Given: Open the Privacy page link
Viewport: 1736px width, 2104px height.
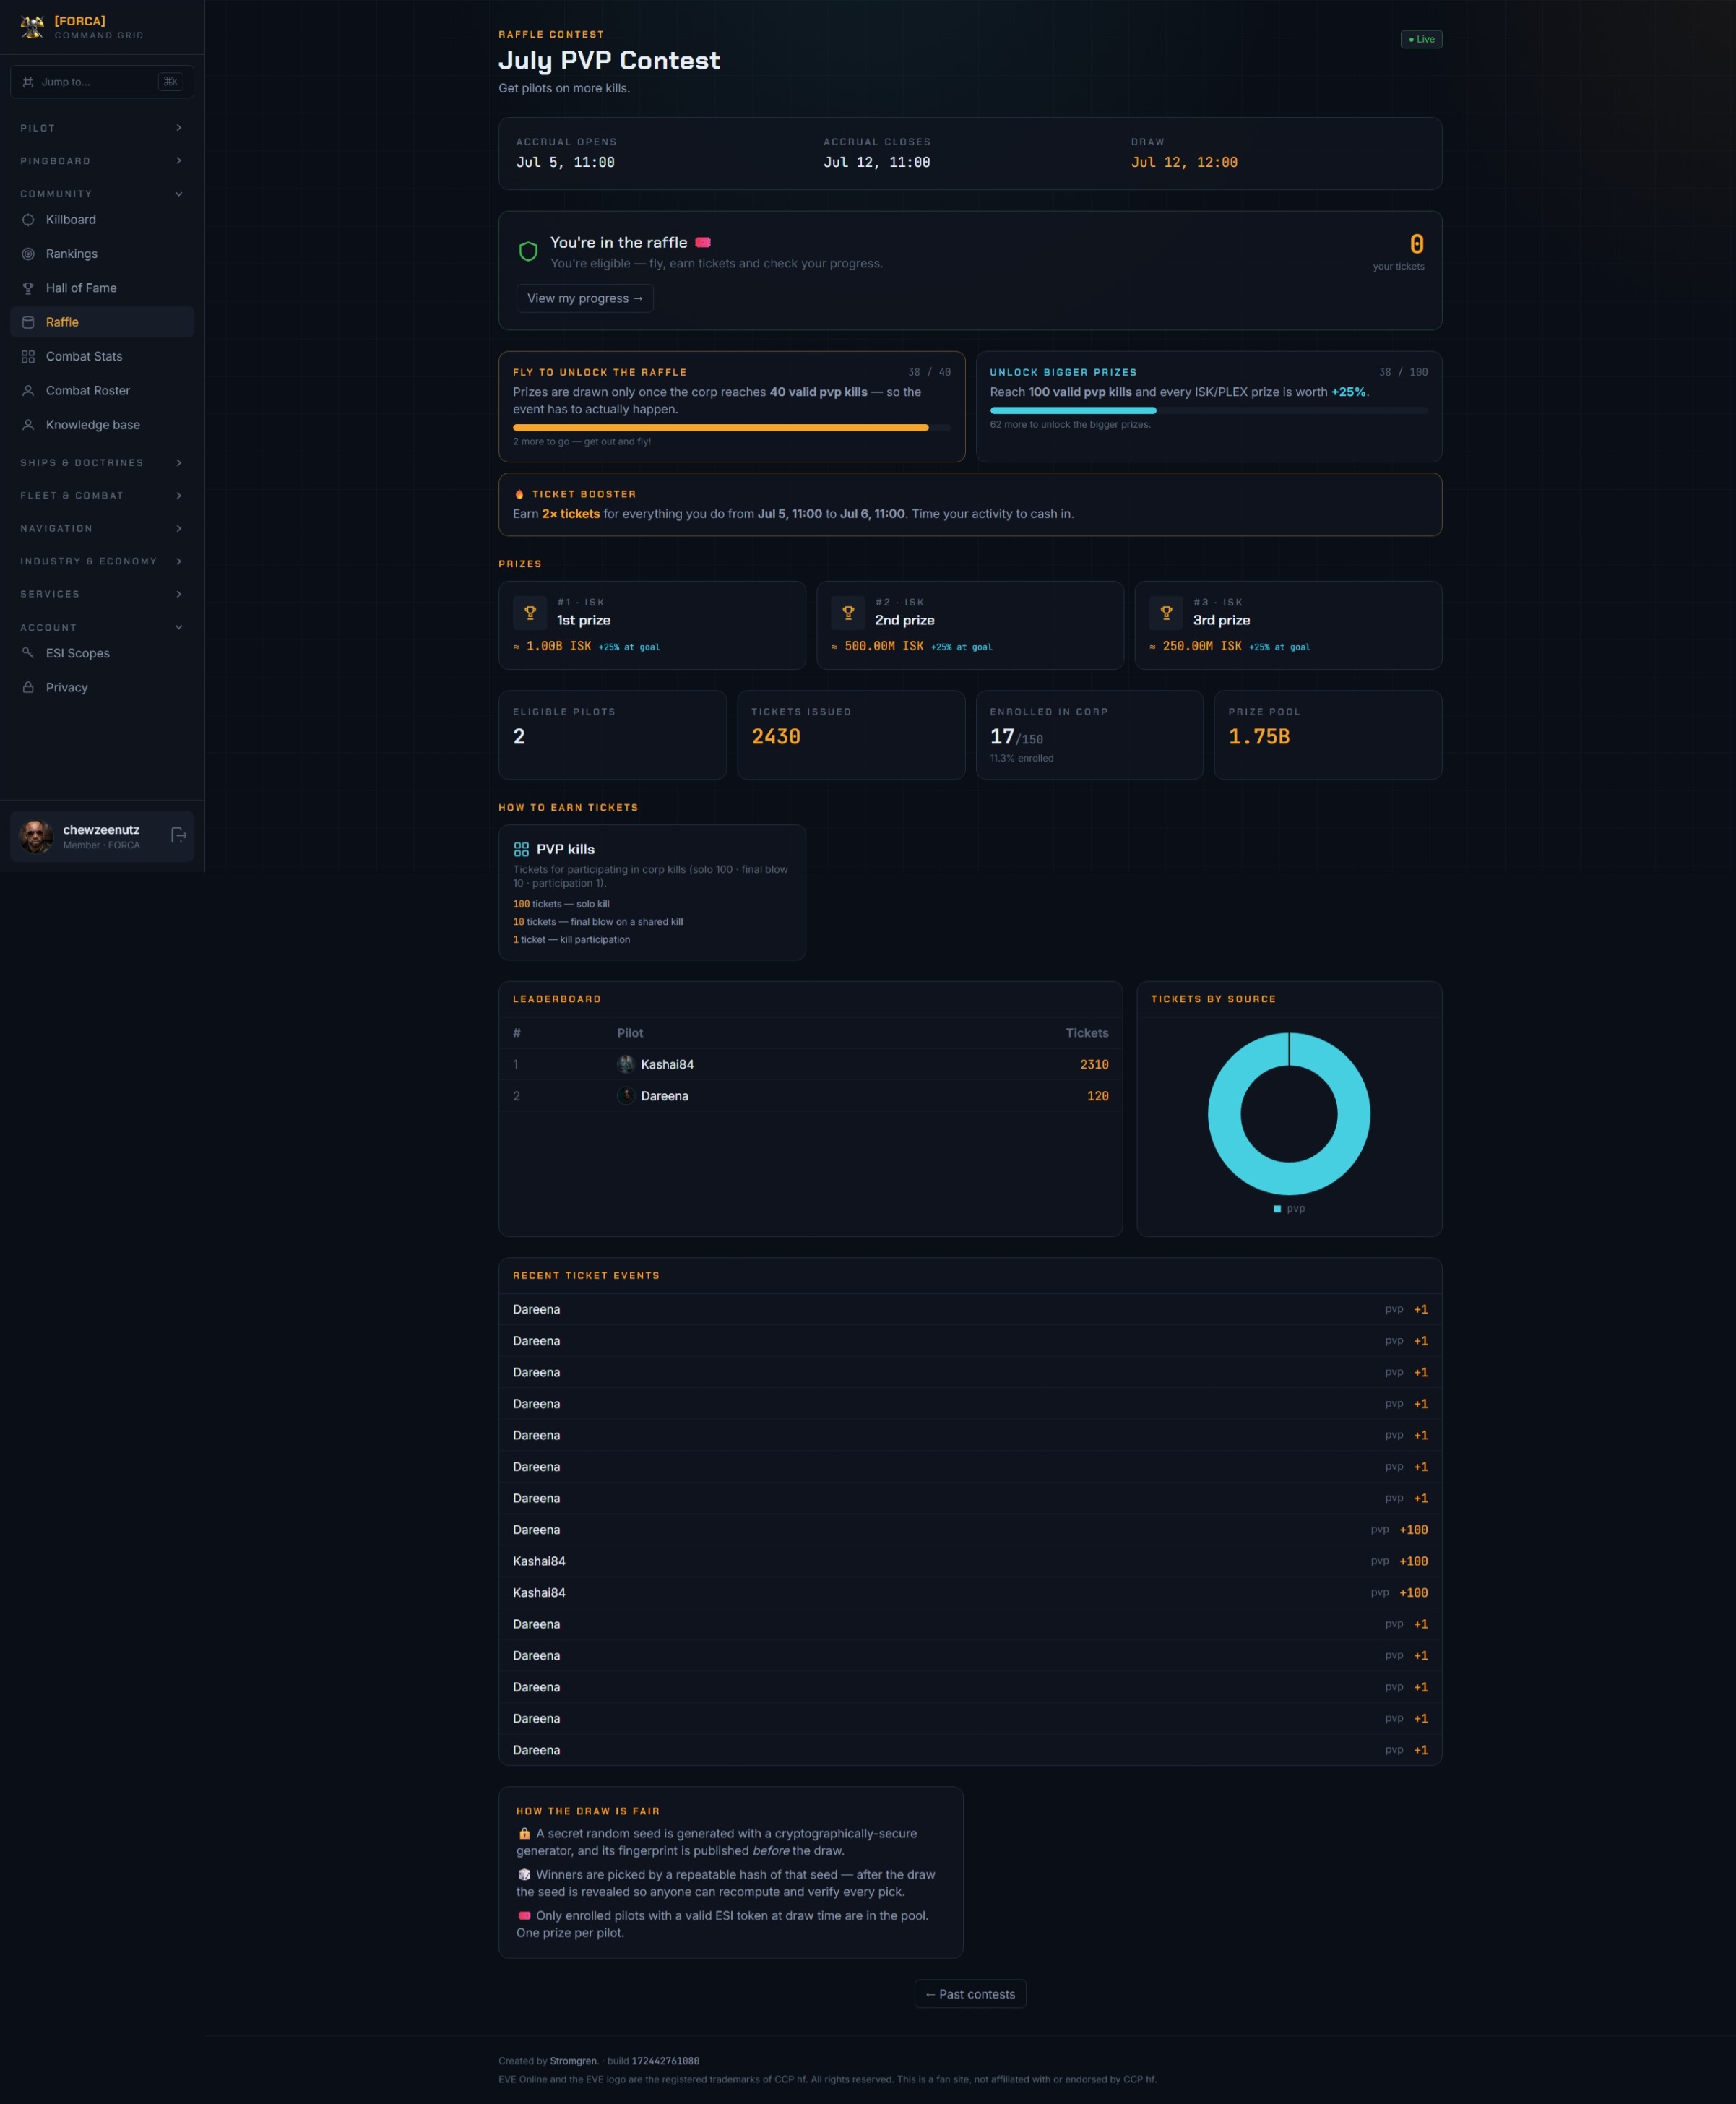Looking at the screenshot, I should (102, 687).
